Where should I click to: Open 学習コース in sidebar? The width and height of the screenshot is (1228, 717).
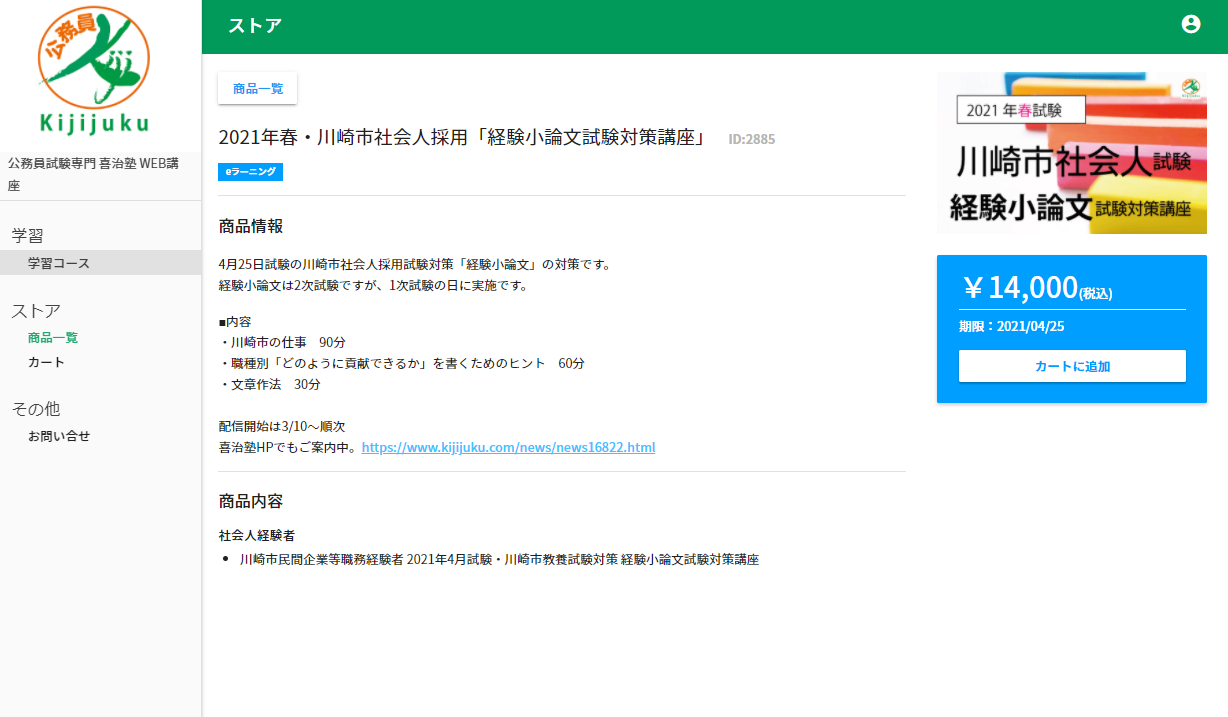coord(100,263)
